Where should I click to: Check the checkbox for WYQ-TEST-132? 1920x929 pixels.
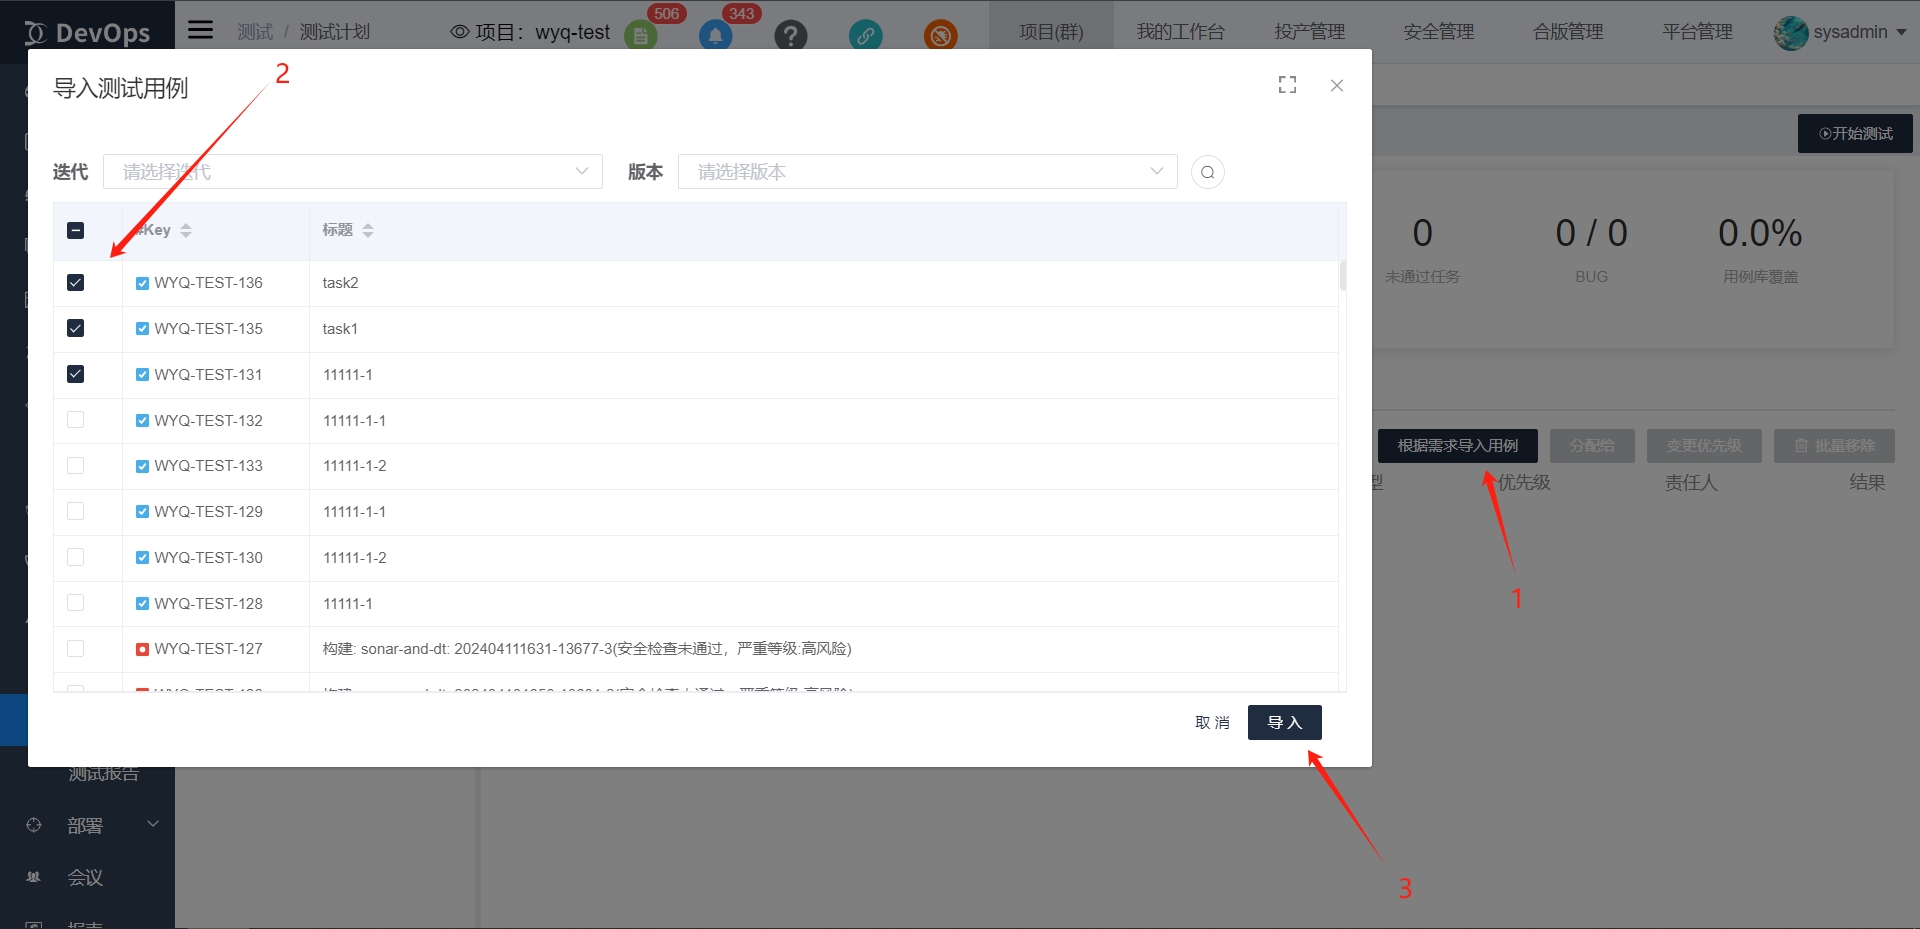75,420
